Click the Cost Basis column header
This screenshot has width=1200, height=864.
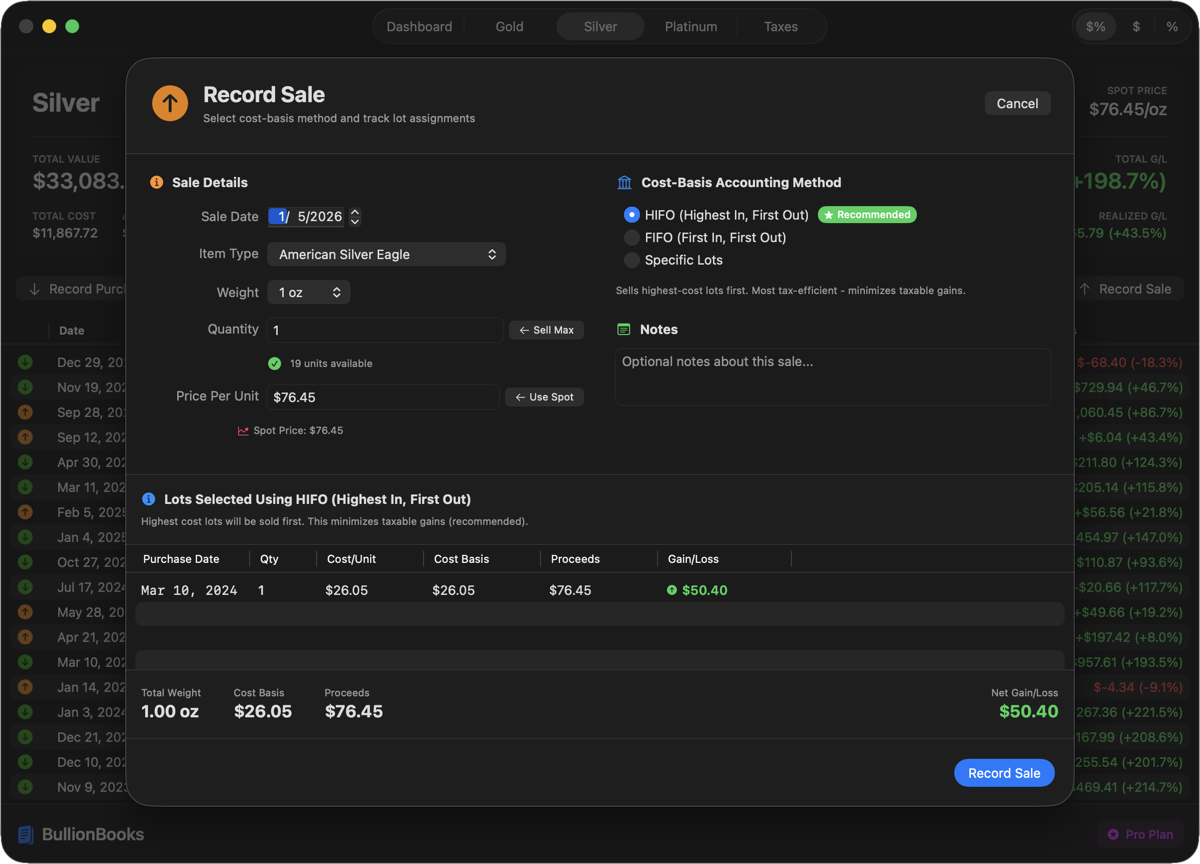coord(461,559)
